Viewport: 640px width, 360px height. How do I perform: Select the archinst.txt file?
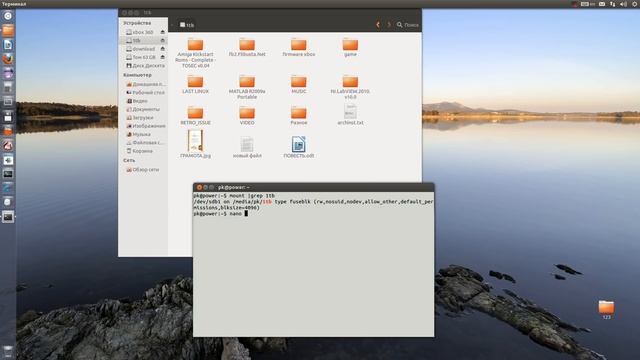(350, 112)
